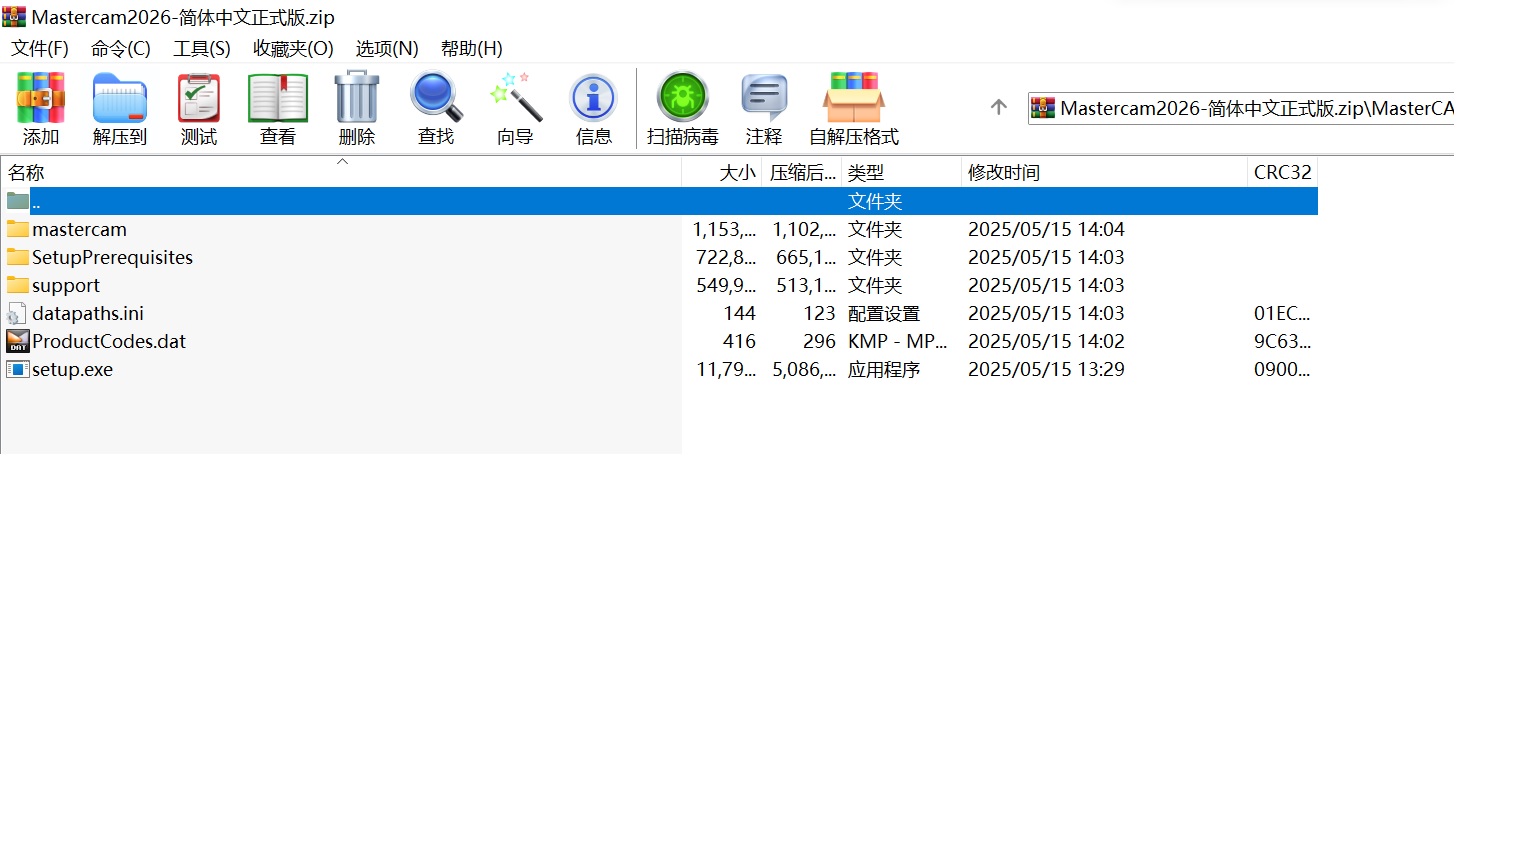Sort files by clicking 修改时间 column header
Image resolution: width=1536 pixels, height=864 pixels.
tap(1003, 171)
